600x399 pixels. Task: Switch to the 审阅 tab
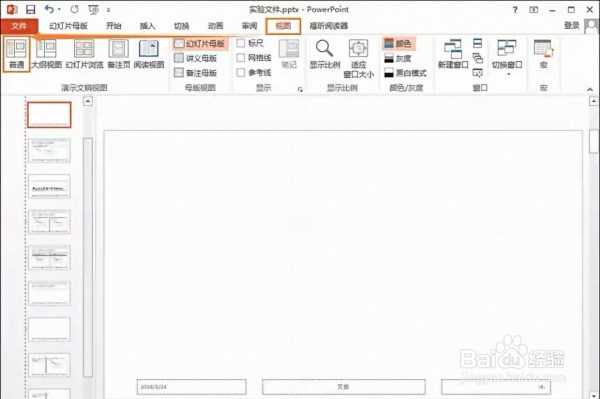point(249,26)
